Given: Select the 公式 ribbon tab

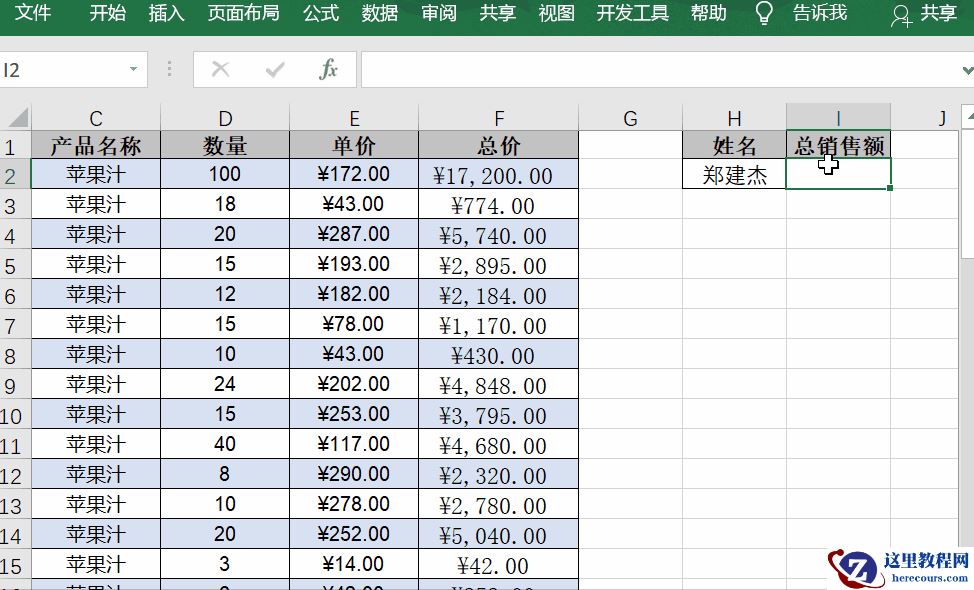Looking at the screenshot, I should tap(320, 15).
